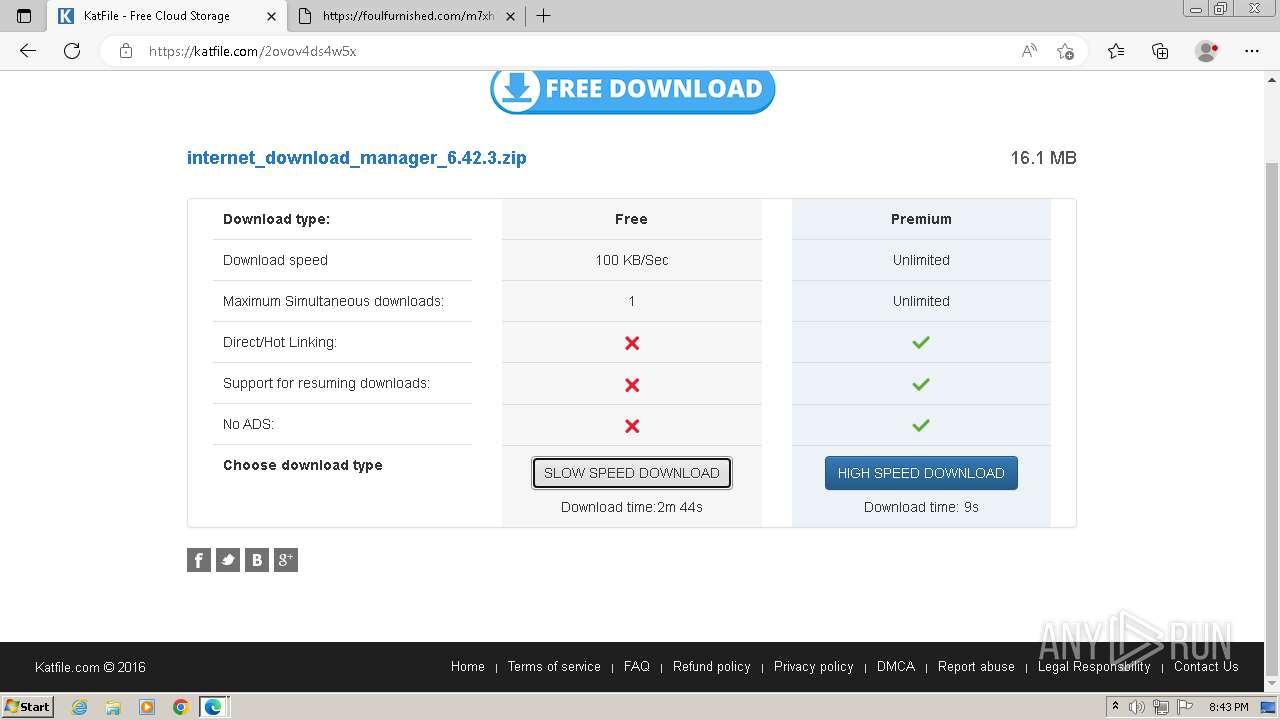
Task: Open the Contact Us page
Action: 1206,666
